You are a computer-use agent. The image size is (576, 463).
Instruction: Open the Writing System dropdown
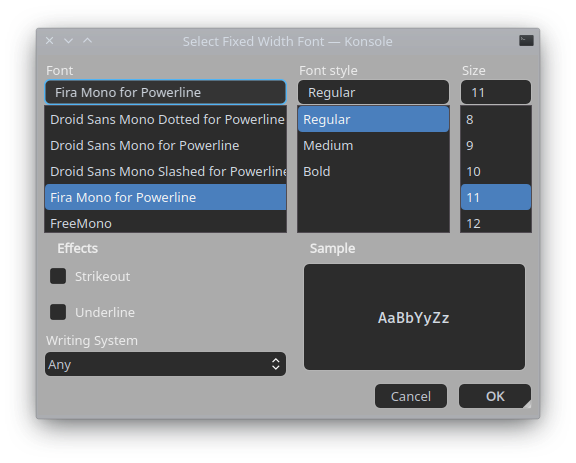(165, 364)
